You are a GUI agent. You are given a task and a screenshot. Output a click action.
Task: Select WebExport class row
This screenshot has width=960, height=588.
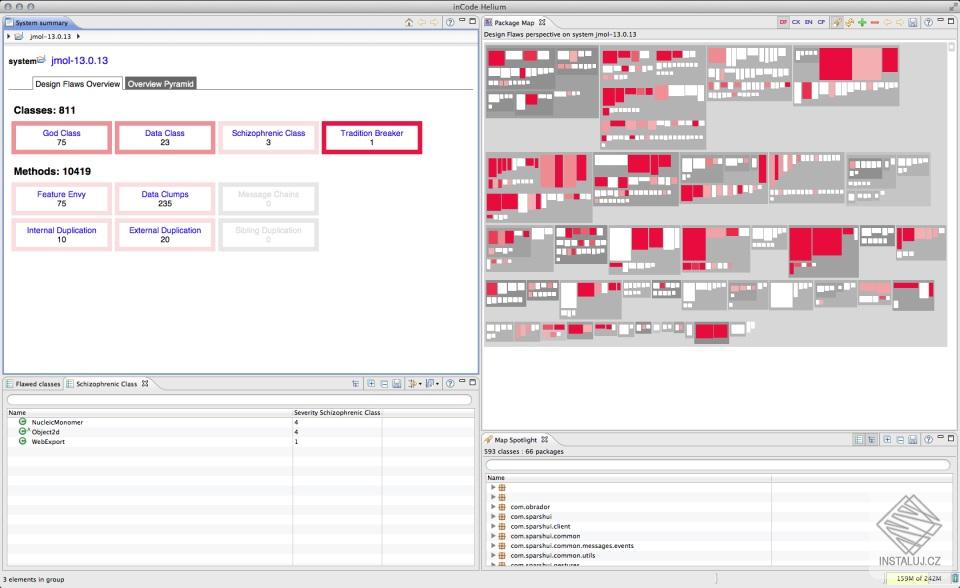(241, 442)
